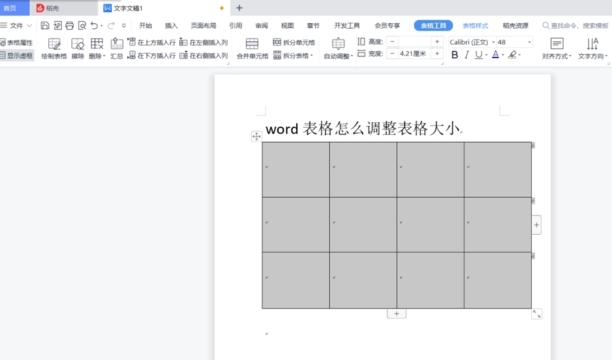Toggle Show Gridlines (显示虚框)
The image size is (612, 360).
click(16, 55)
